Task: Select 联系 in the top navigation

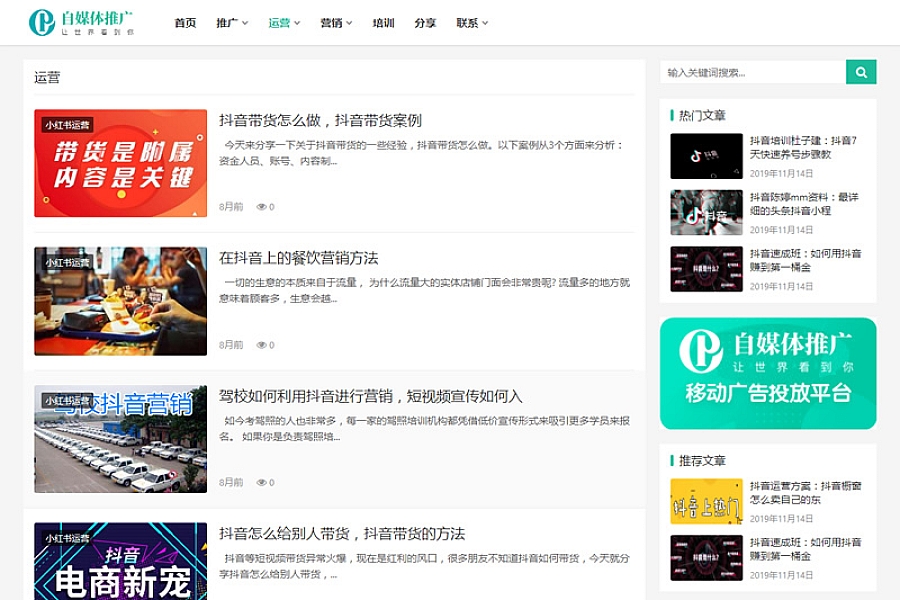Action: tap(467, 23)
